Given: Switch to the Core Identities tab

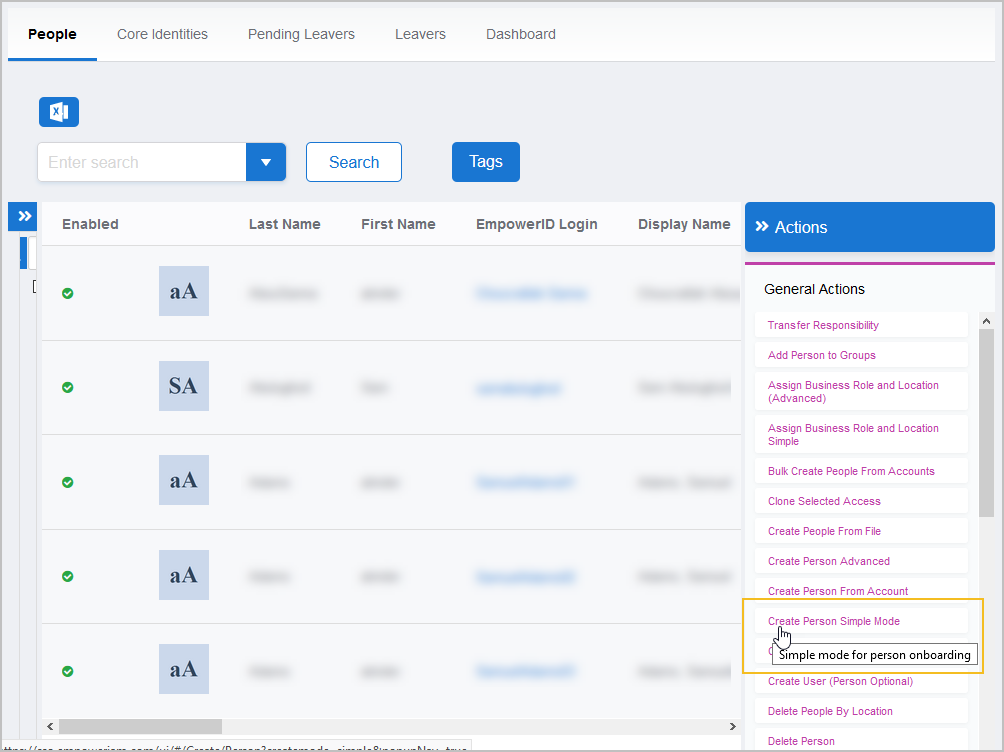Looking at the screenshot, I should tap(162, 34).
